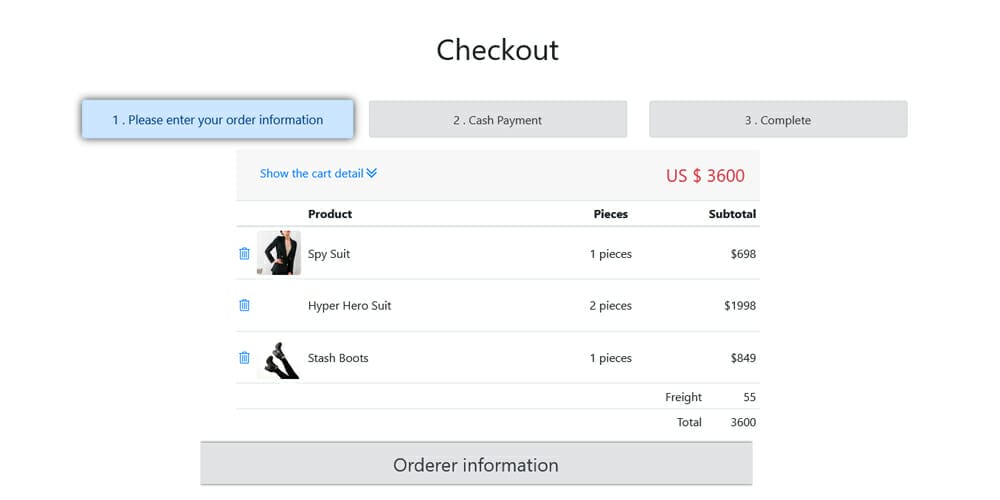Click the red US $ 3600 total
1000x500 pixels.
(x=705, y=176)
